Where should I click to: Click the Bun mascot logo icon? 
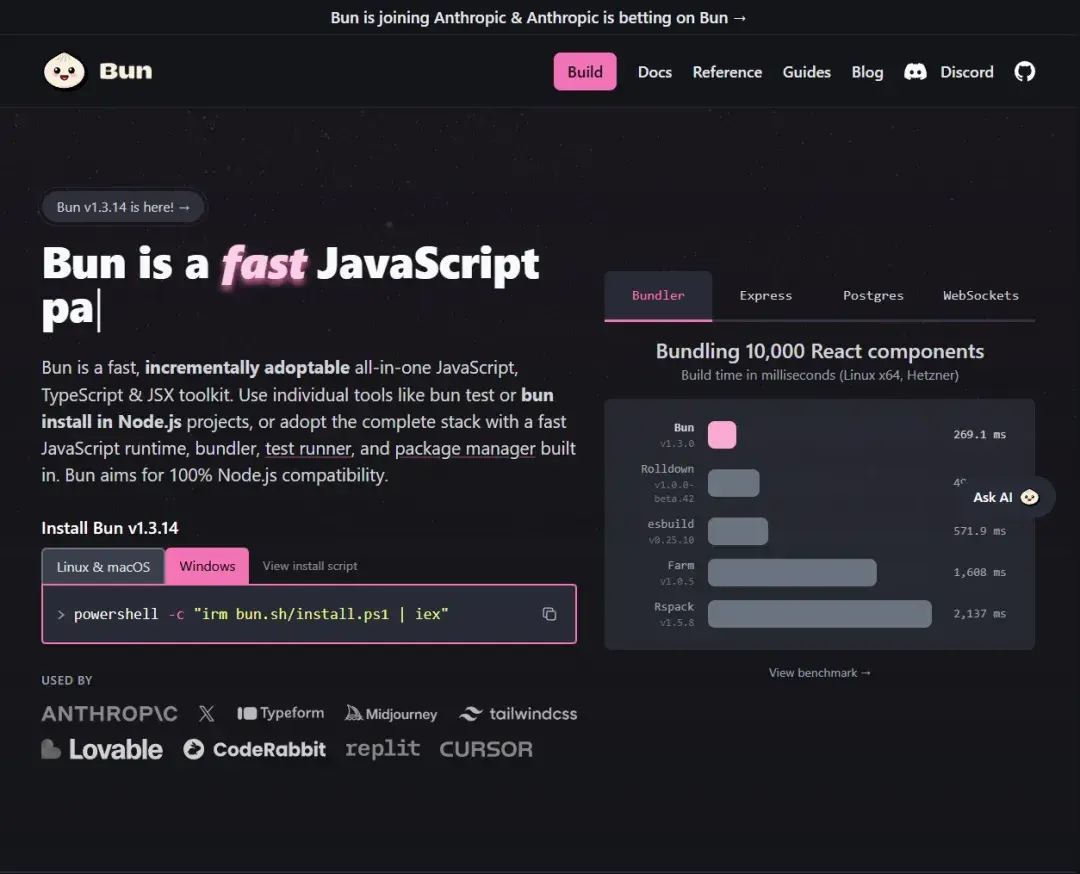click(64, 71)
